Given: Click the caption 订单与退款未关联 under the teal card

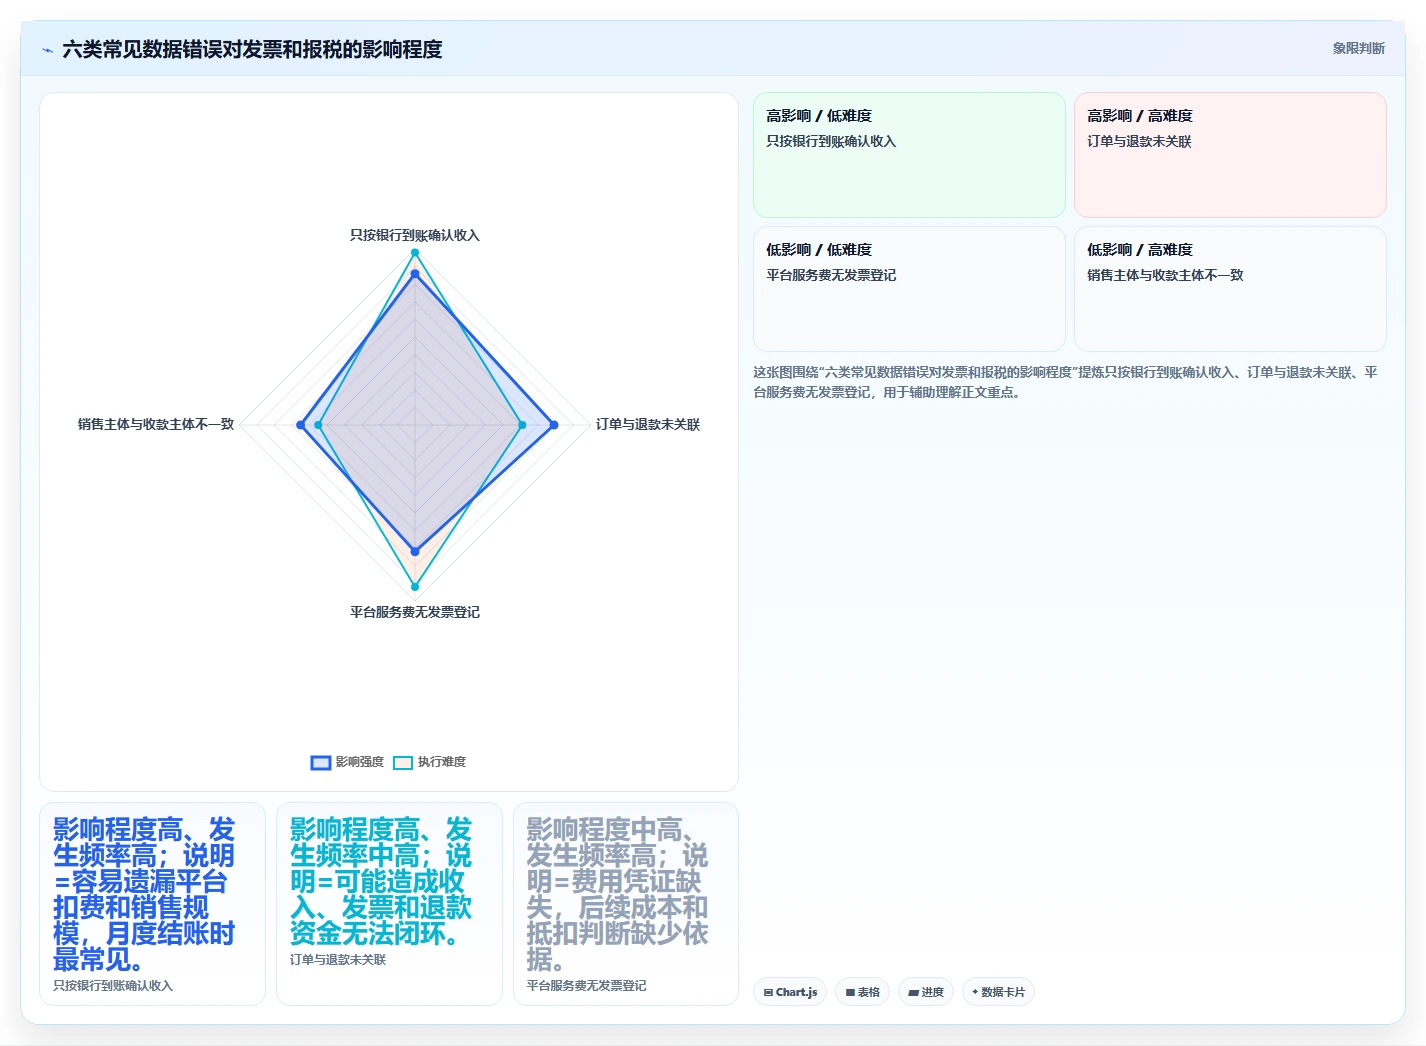Looking at the screenshot, I should tap(338, 960).
